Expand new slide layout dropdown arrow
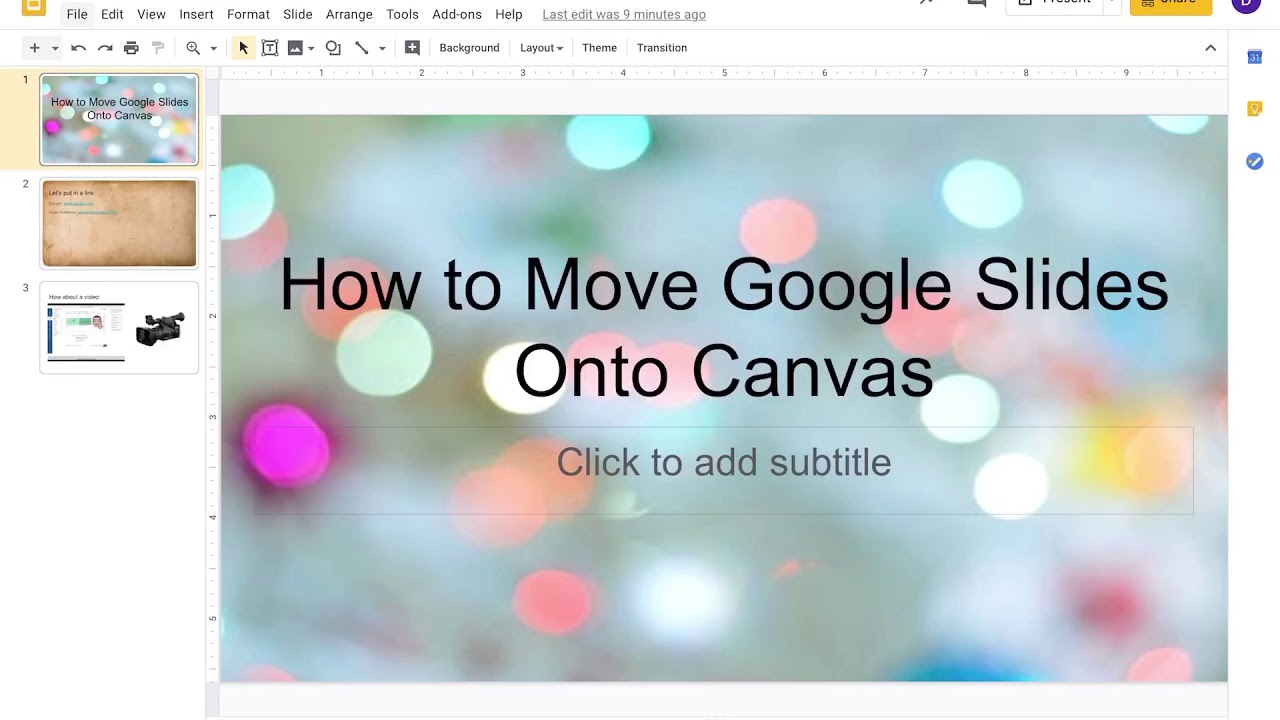Screen dimensions: 1280x720 pyautogui.click(x=55, y=48)
